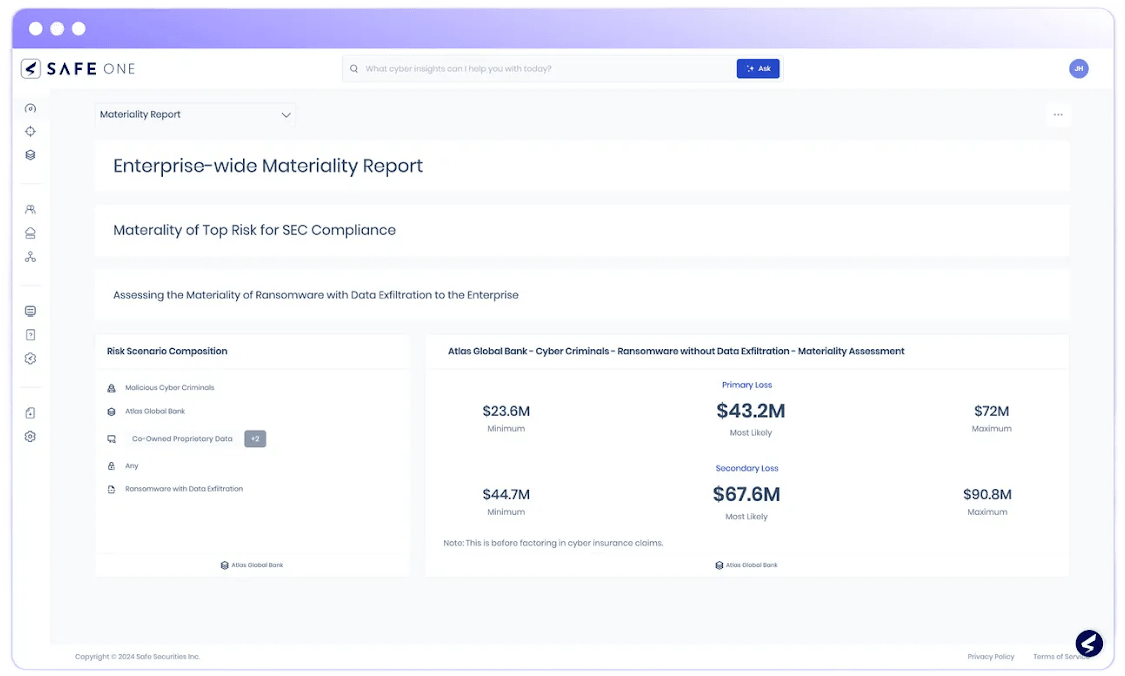The height and width of the screenshot is (676, 1125).
Task: Select the Malicious Cyber Criminals text
Action: [x=169, y=388]
